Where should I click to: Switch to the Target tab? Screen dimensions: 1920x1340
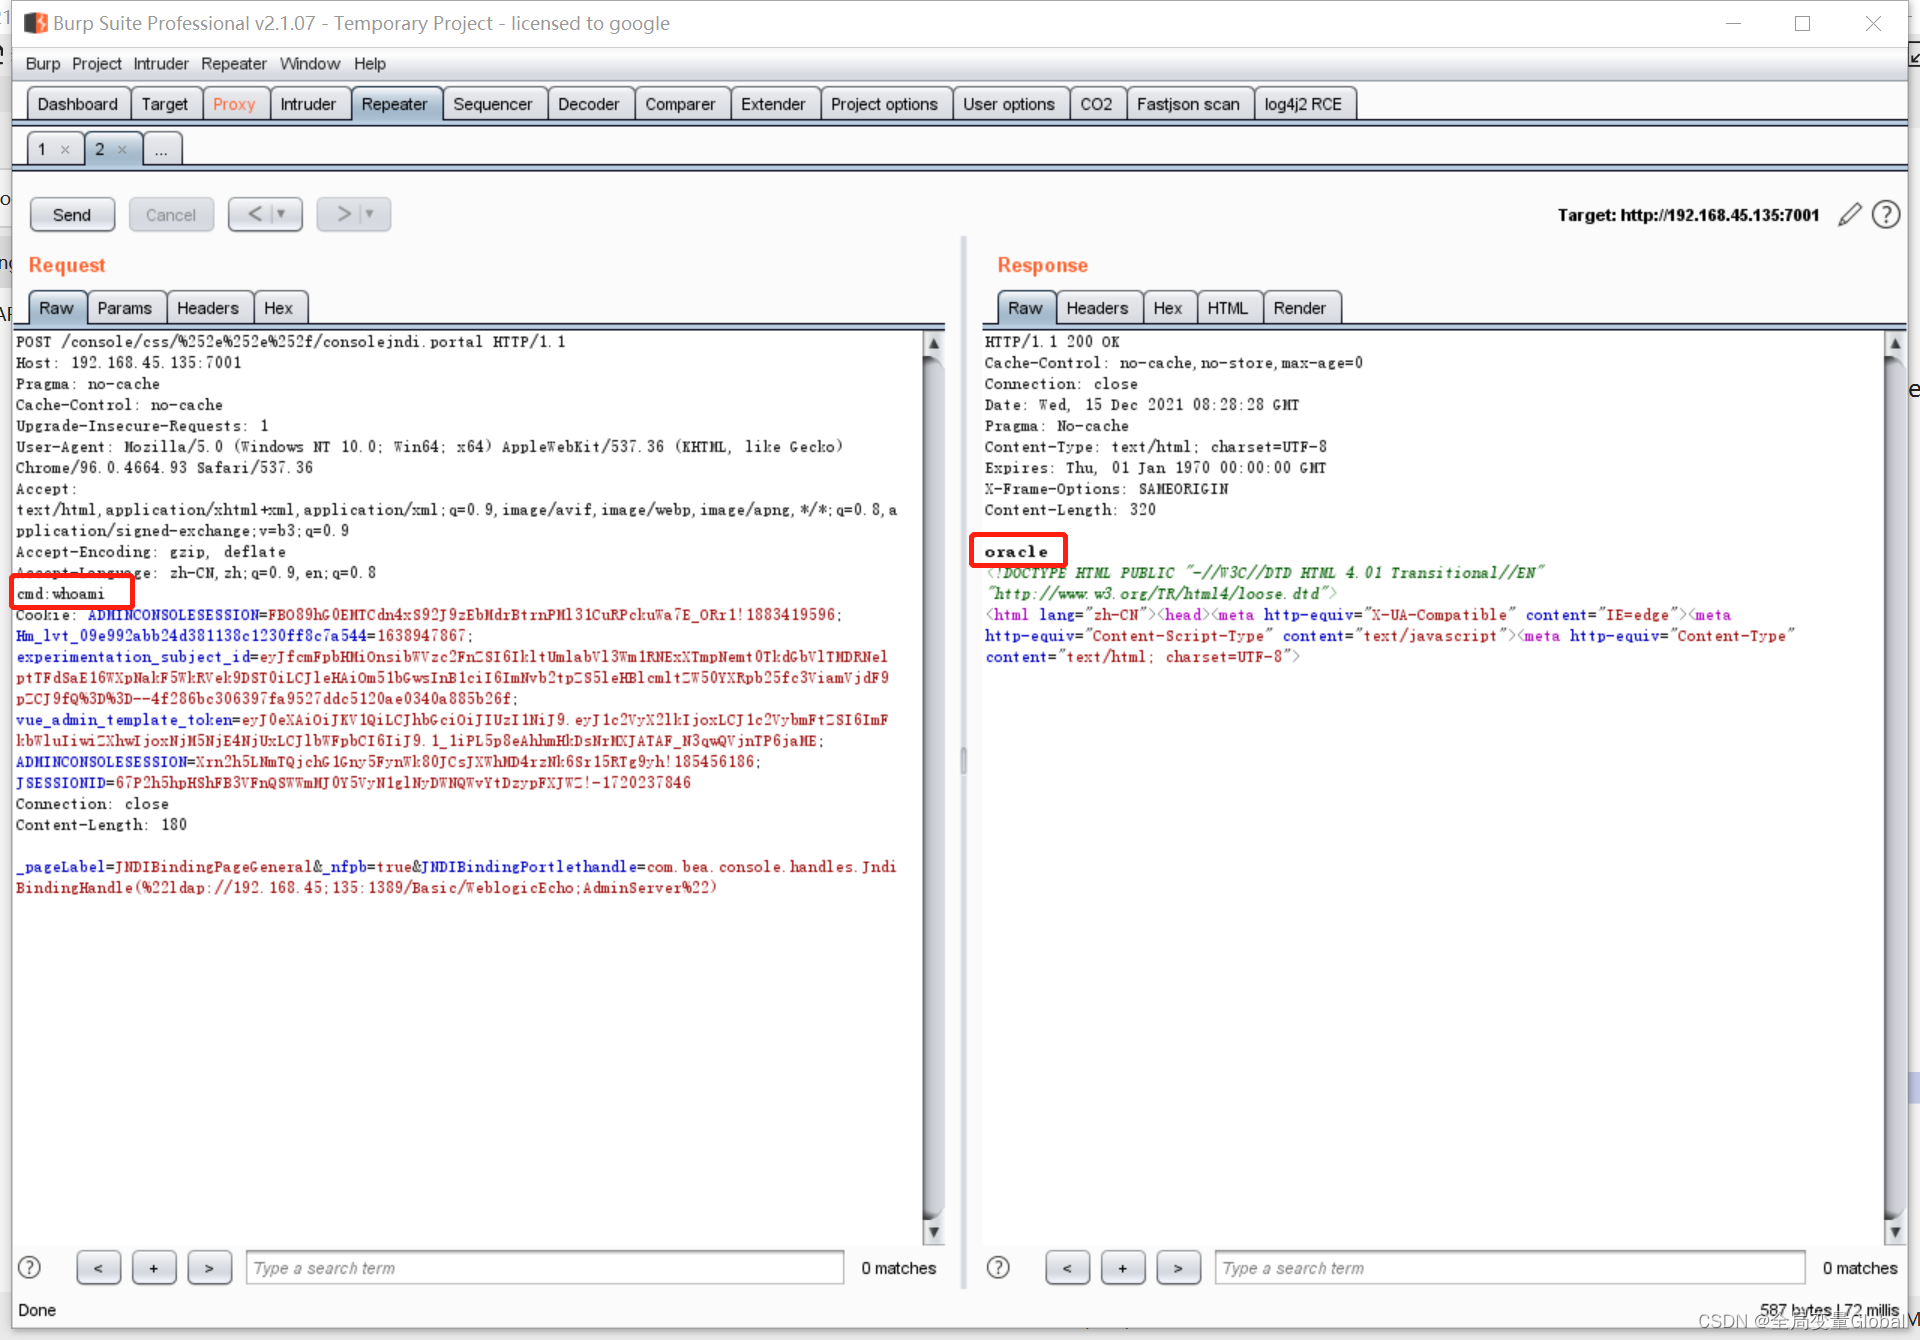pos(165,104)
